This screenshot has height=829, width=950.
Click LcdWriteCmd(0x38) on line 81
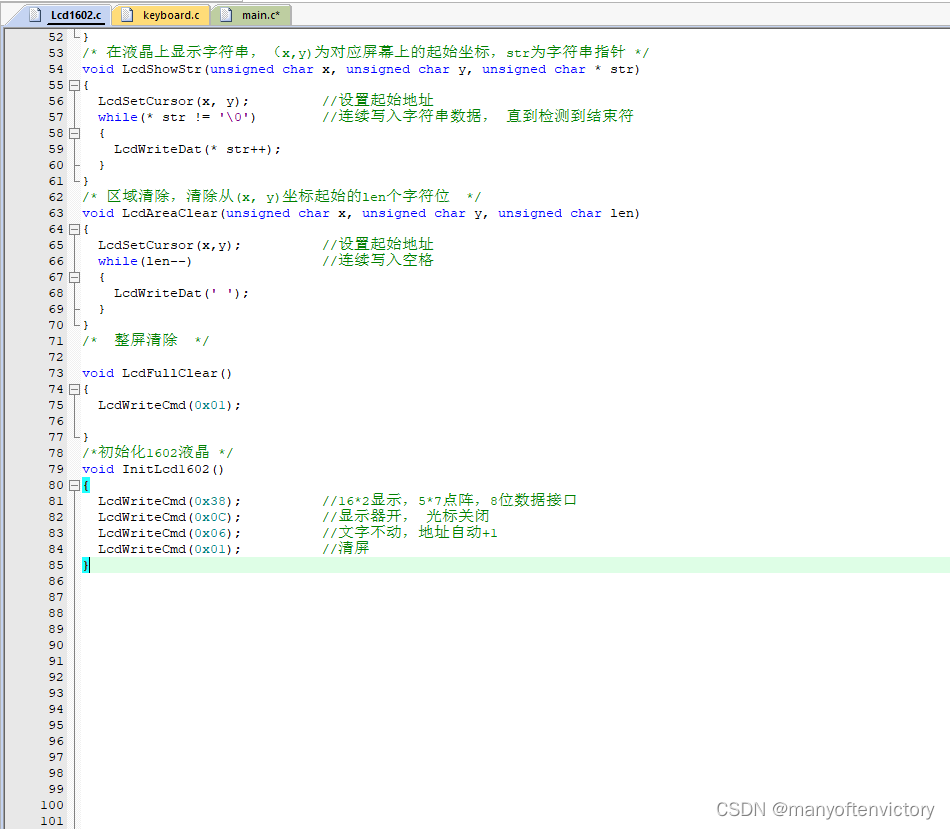tap(170, 501)
